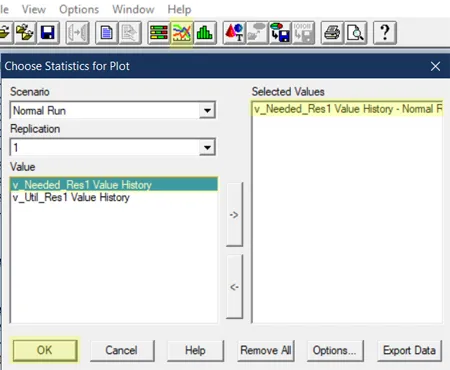
Task: Click the greyed-out speech bubble icon
Action: pyautogui.click(x=257, y=33)
